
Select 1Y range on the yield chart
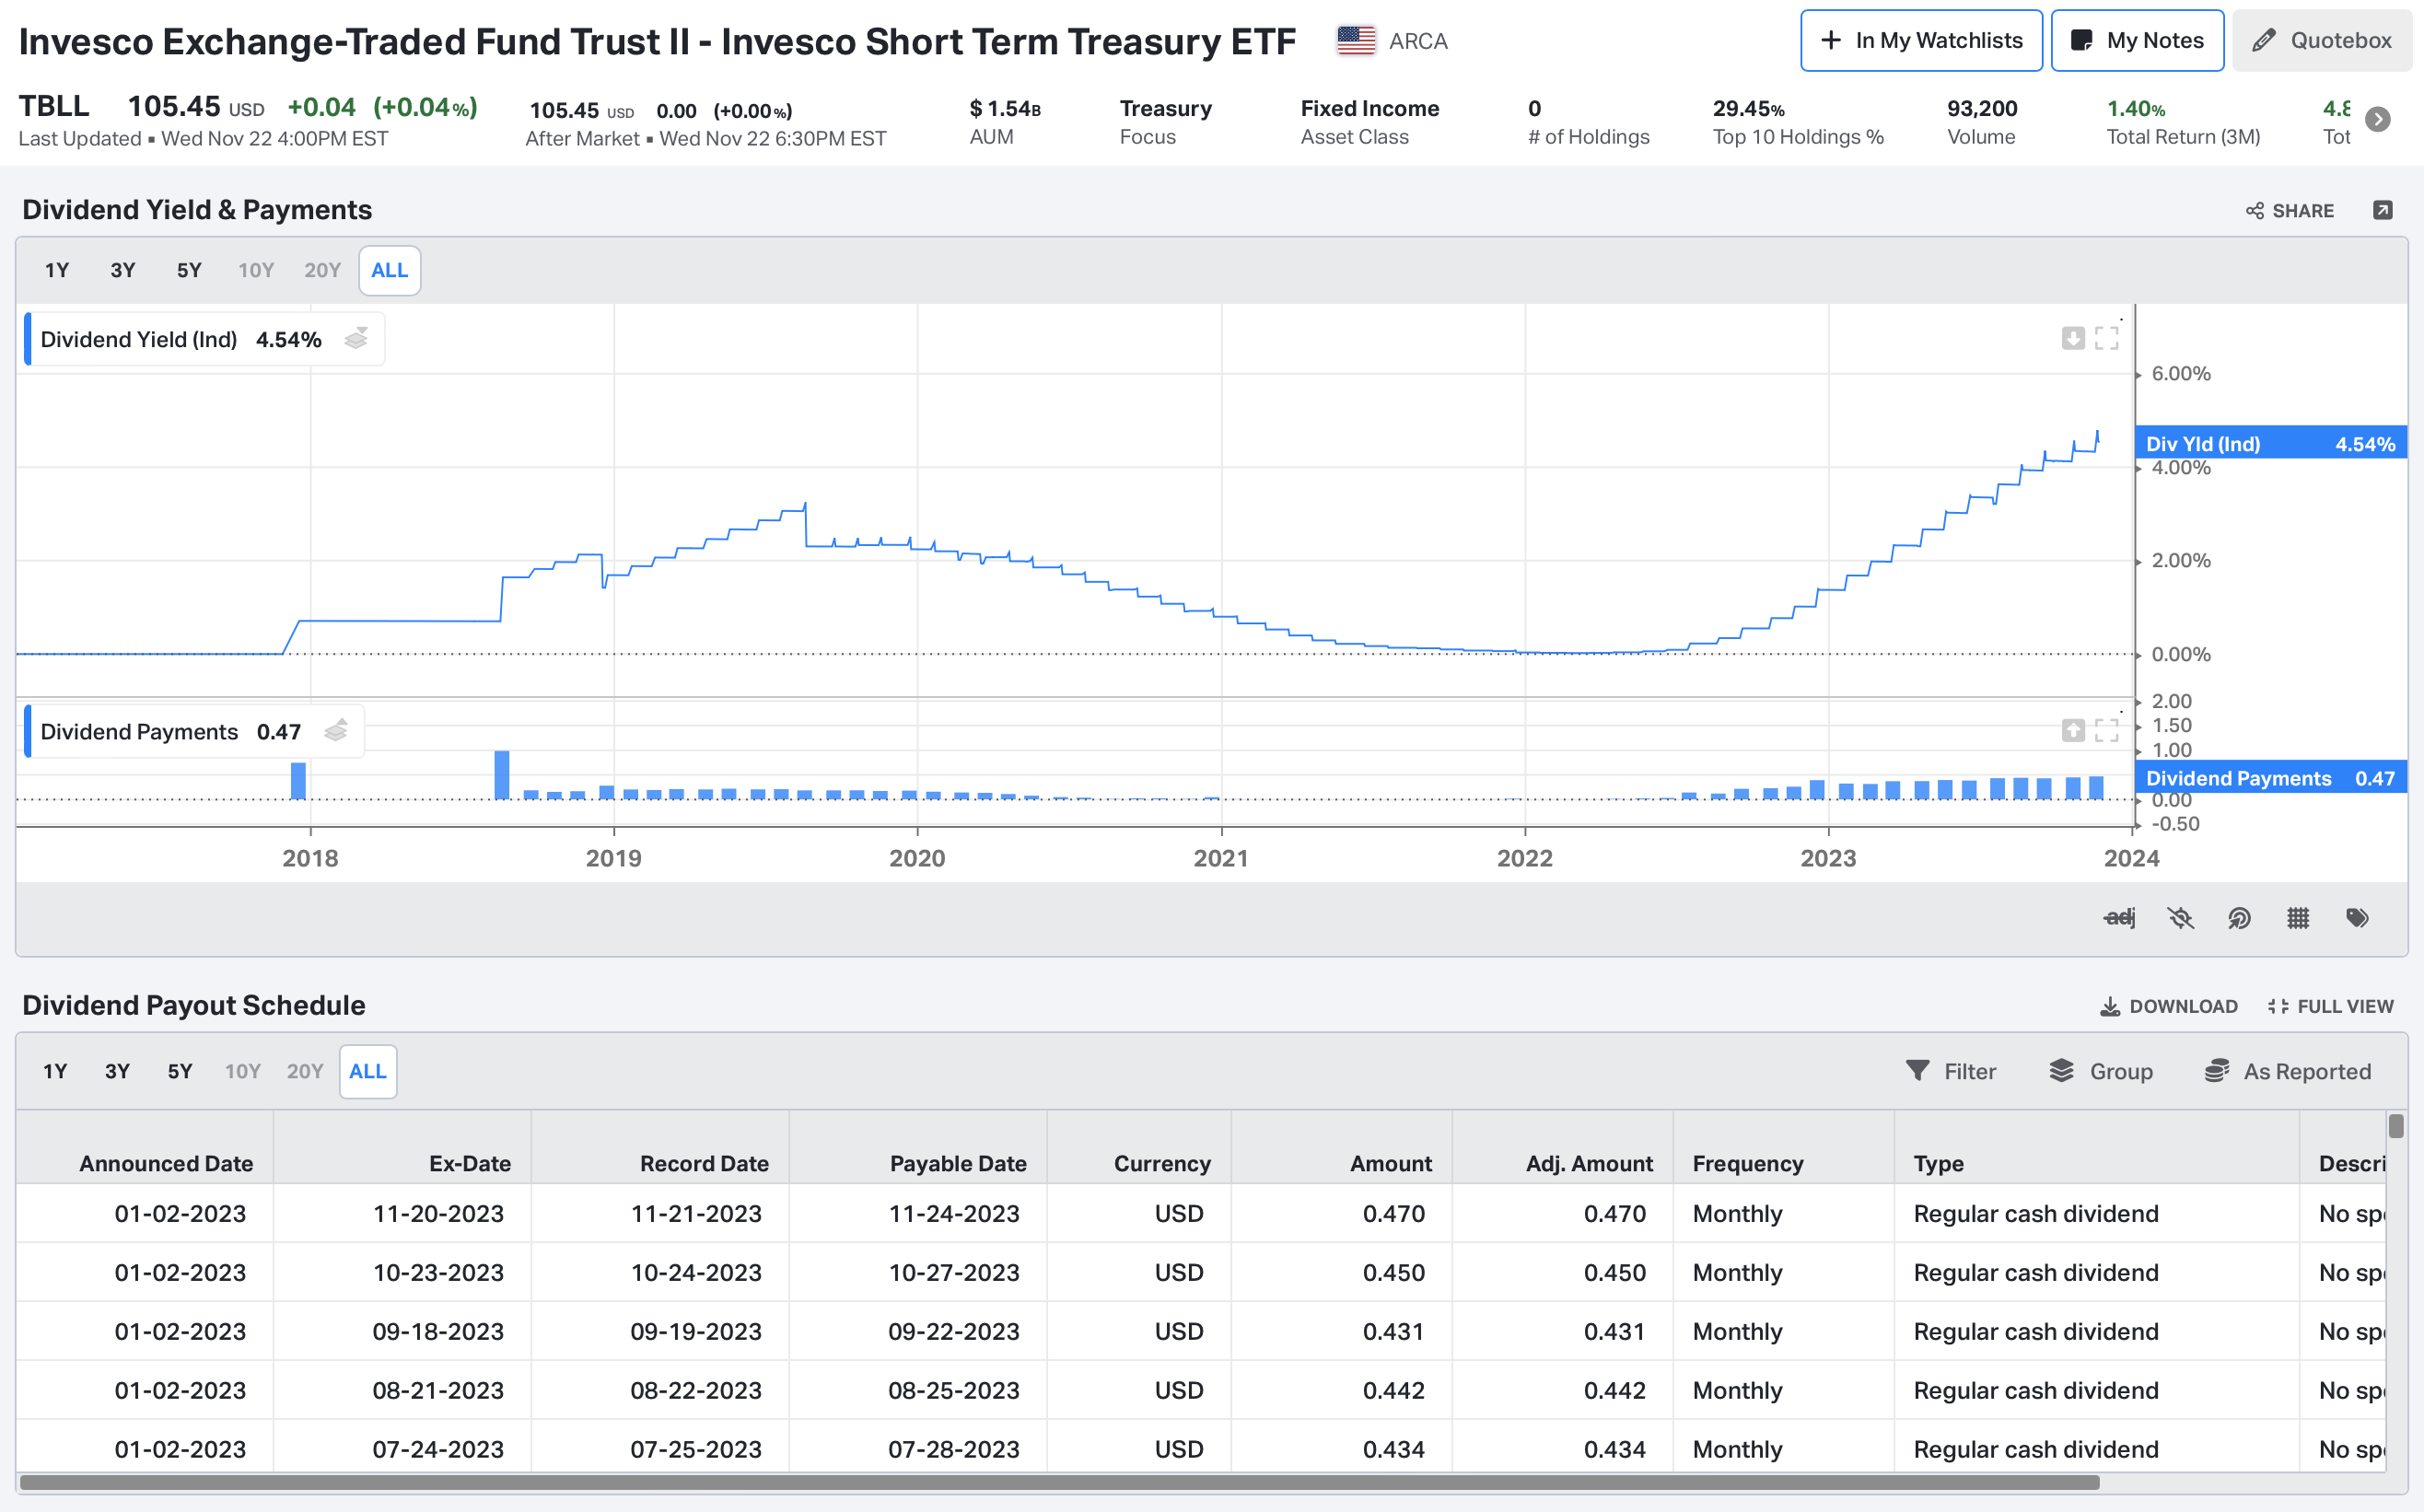[57, 270]
